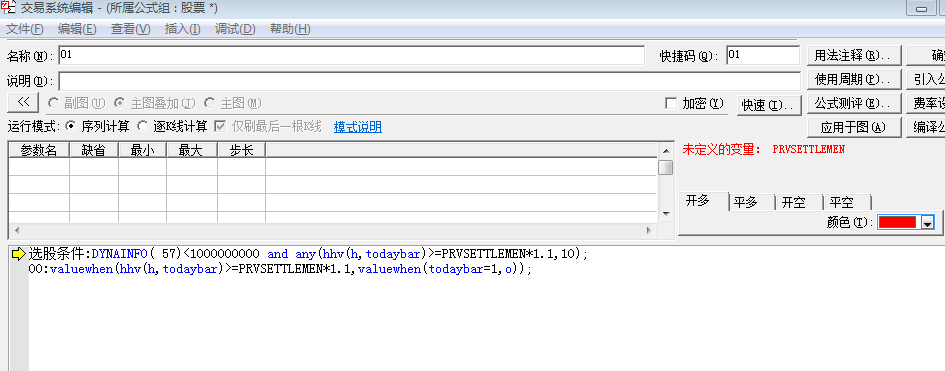Enable the 加密 checkbox
Viewport: 945px width, 371px height.
[x=694, y=104]
